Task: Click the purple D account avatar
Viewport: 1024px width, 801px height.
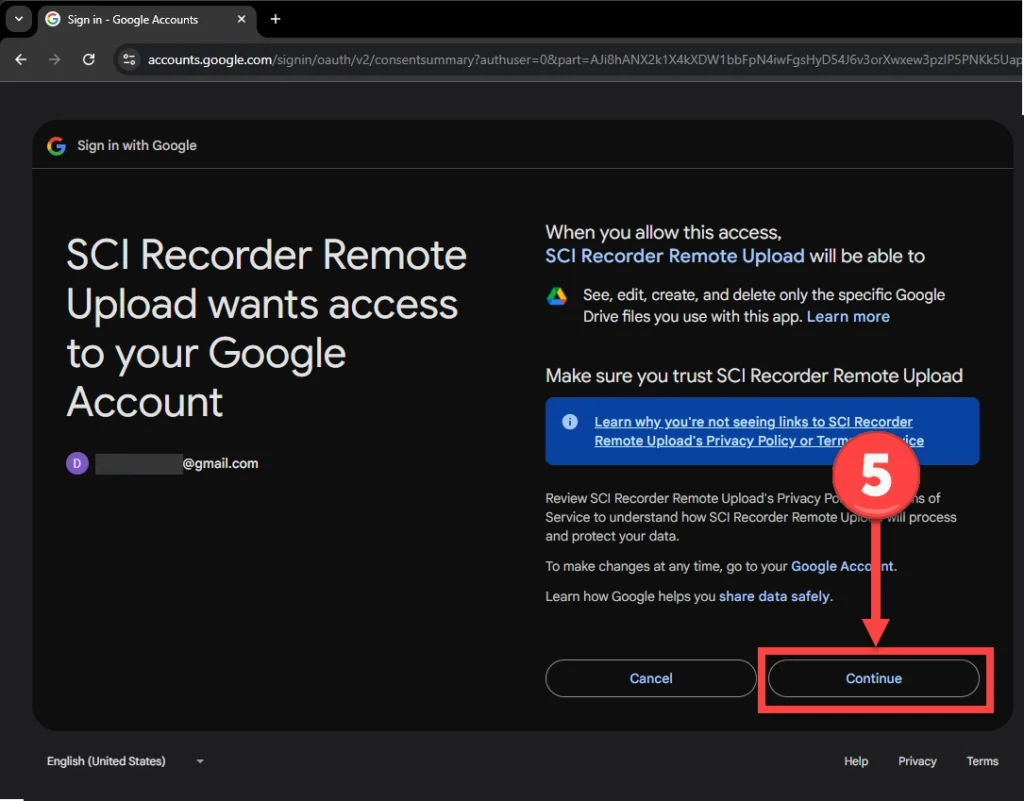Action: tap(77, 463)
